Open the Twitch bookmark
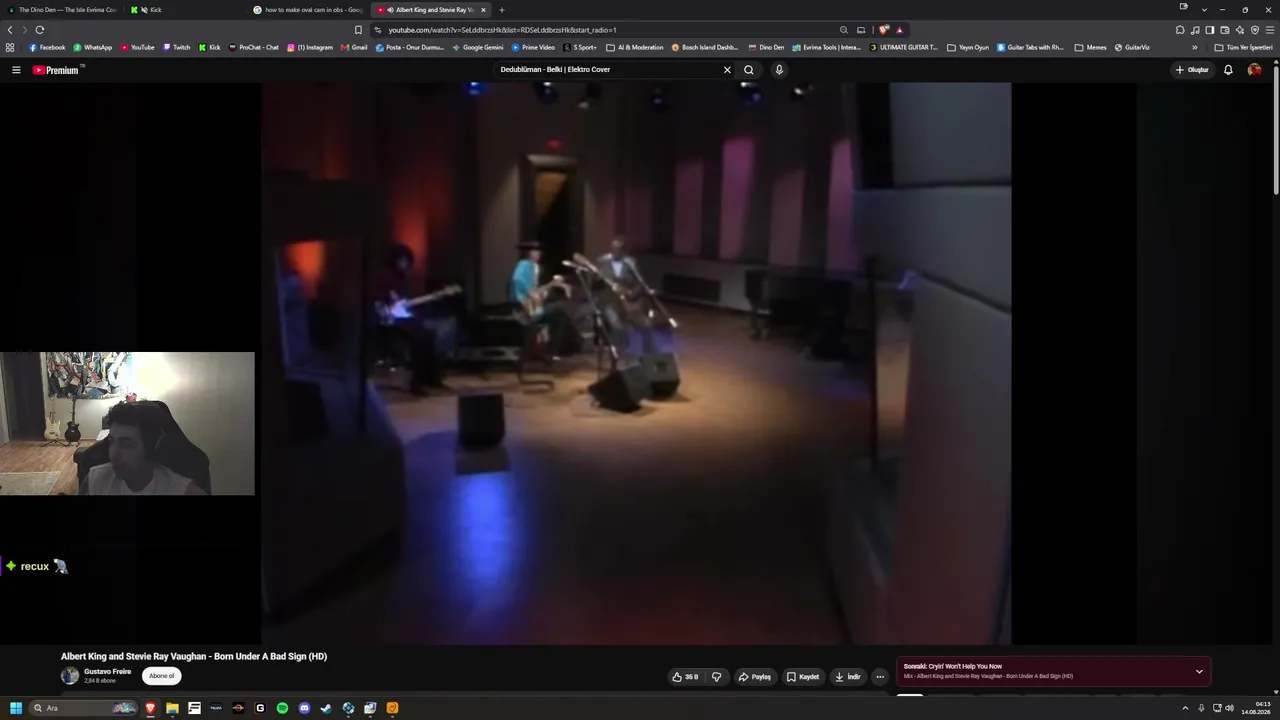 176,47
